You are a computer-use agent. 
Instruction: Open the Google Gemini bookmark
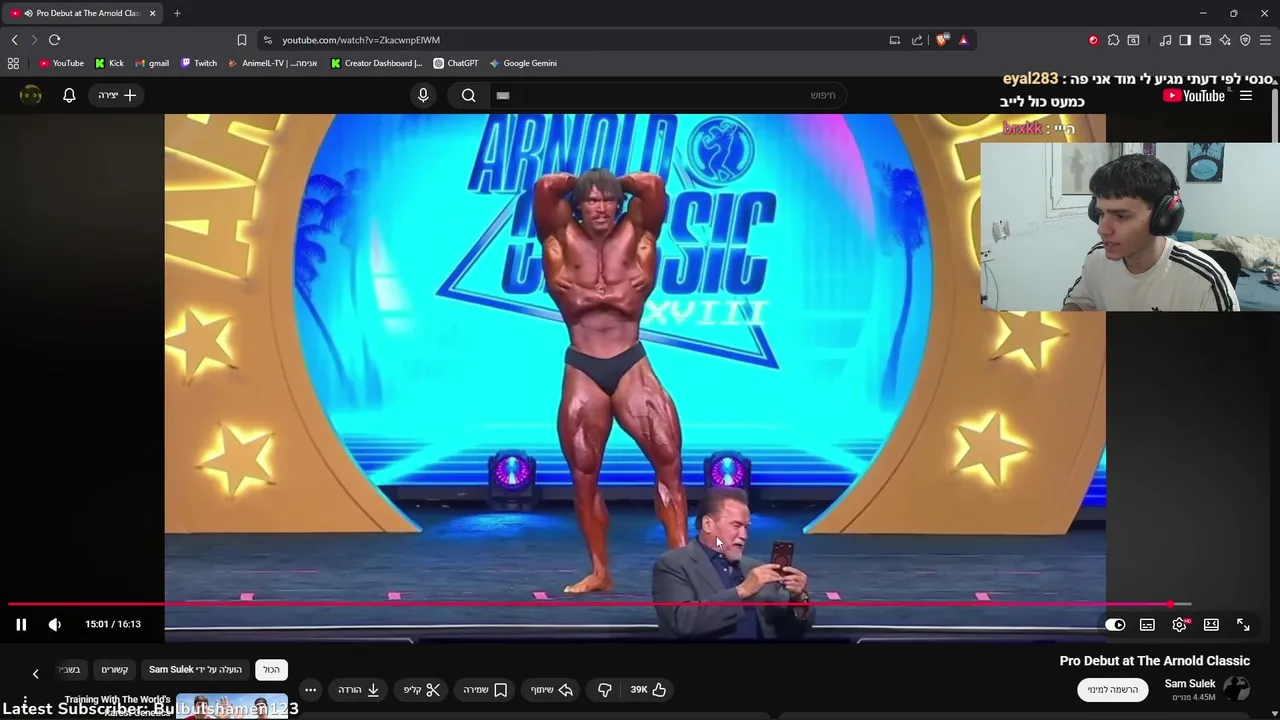coord(523,63)
